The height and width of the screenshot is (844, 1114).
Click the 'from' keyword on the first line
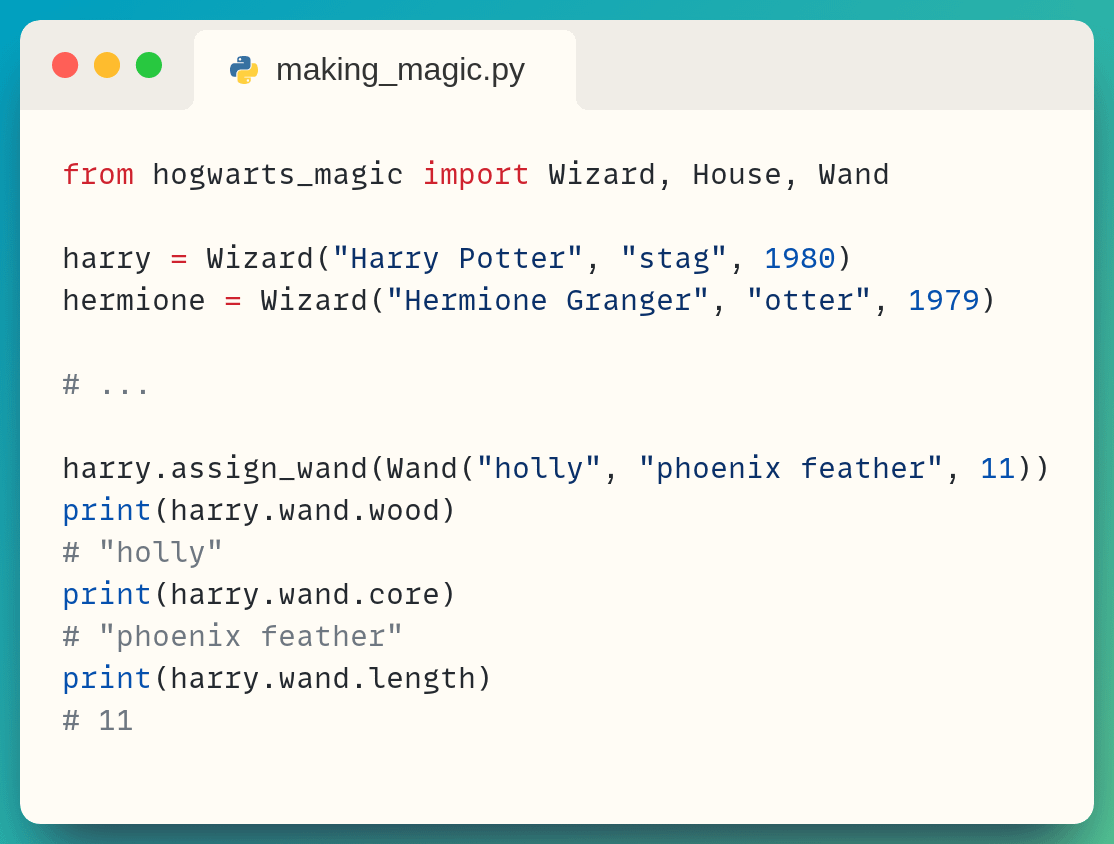tap(97, 175)
